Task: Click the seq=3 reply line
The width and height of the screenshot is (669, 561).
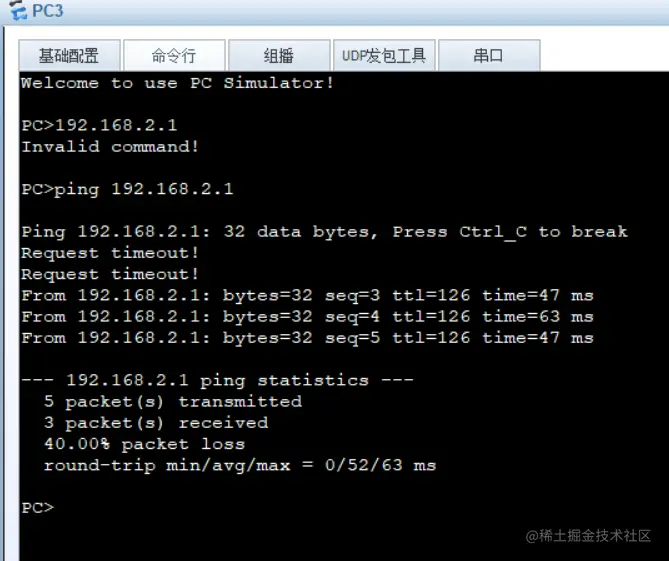Action: coord(307,295)
